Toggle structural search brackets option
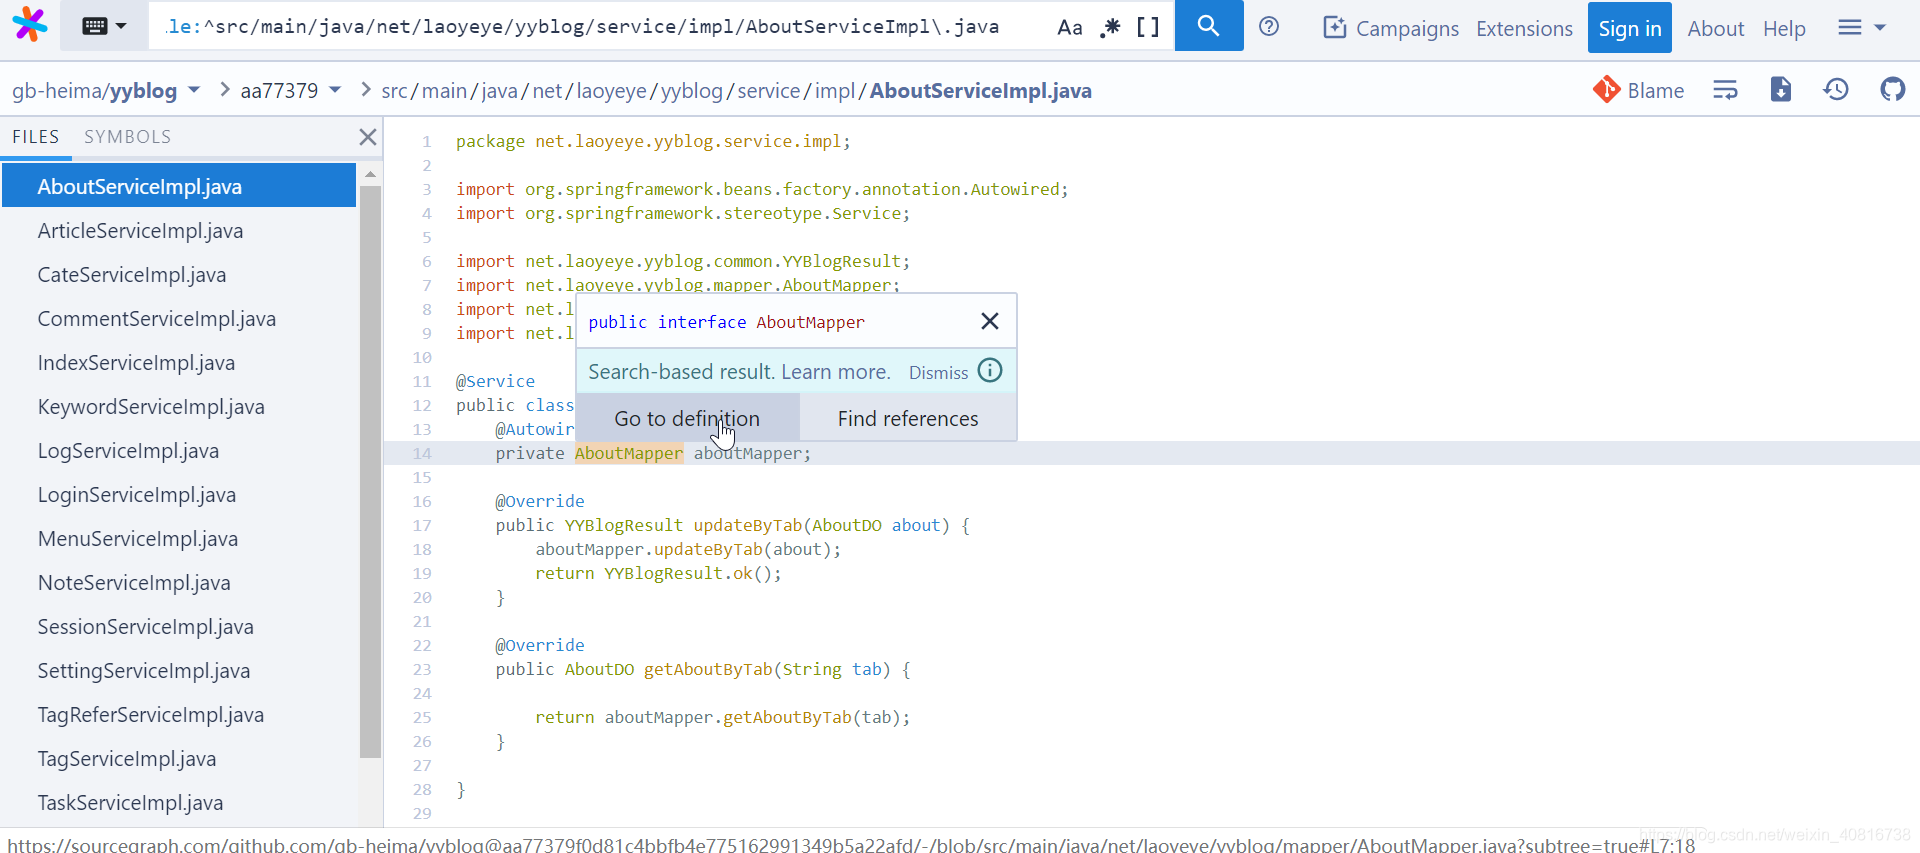This screenshot has width=1920, height=853. click(x=1148, y=27)
